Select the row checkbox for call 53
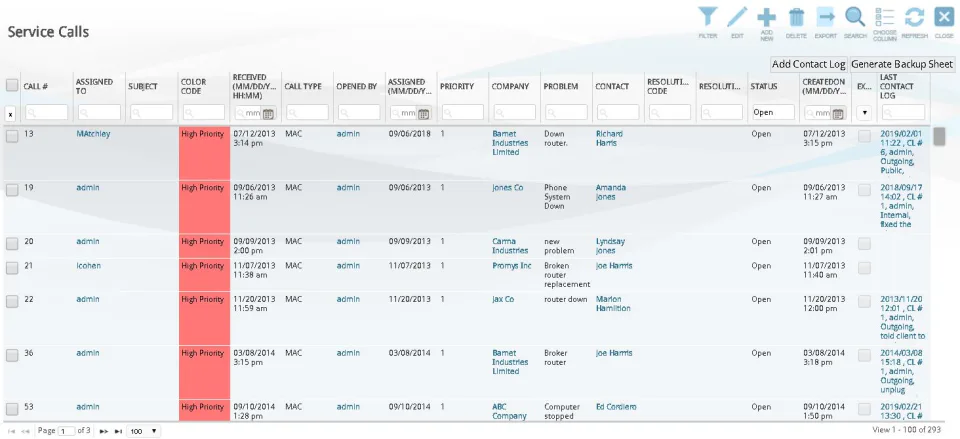 [x=12, y=409]
